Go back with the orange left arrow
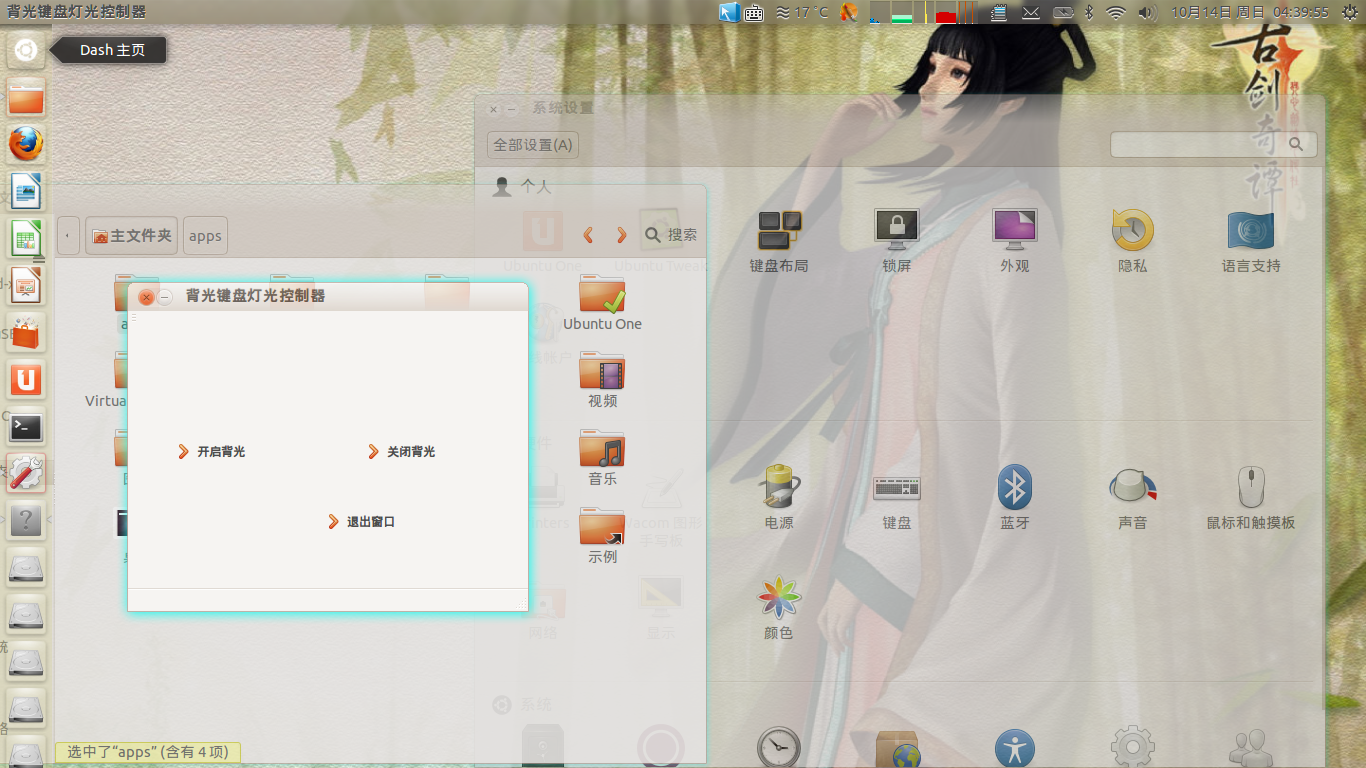The width and height of the screenshot is (1366, 768). pos(588,235)
